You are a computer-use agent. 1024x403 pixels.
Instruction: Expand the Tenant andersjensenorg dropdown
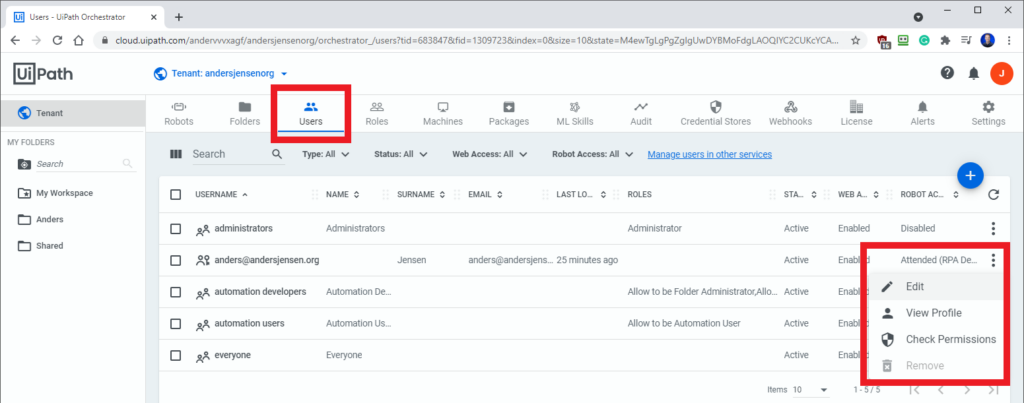(x=221, y=74)
